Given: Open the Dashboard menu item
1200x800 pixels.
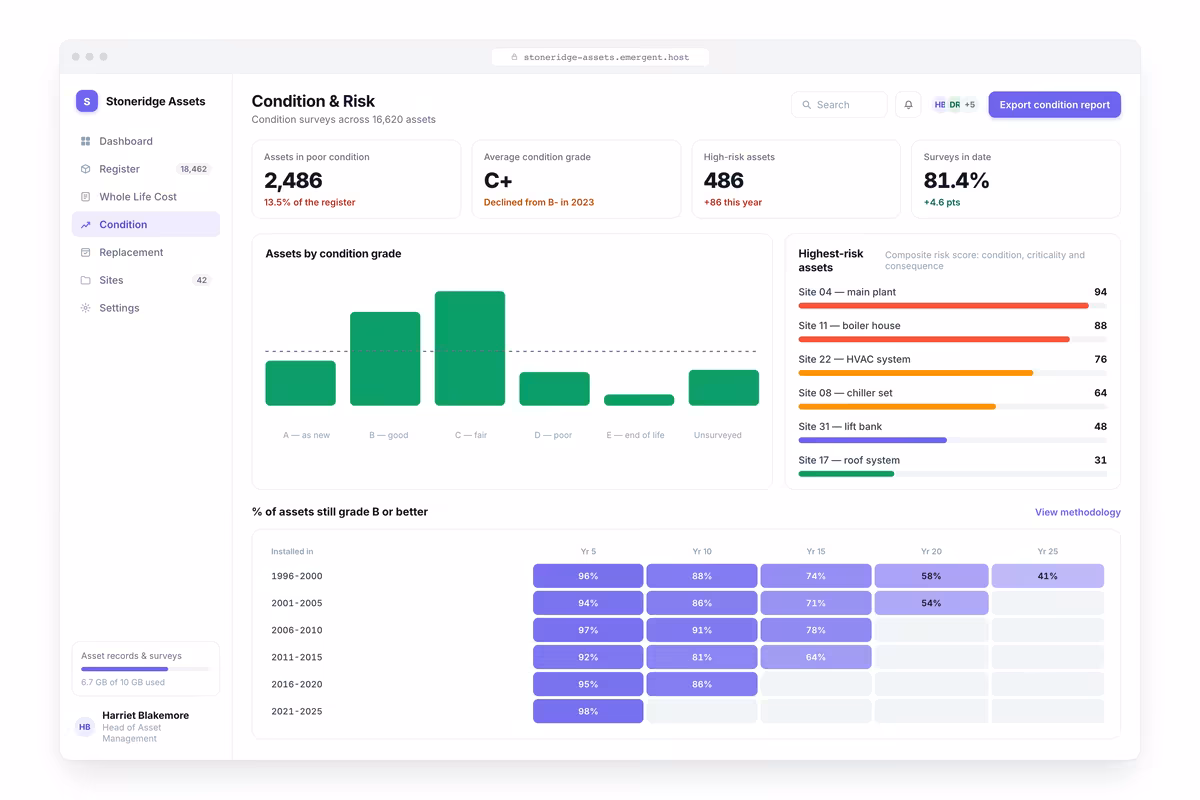Looking at the screenshot, I should tap(146, 141).
